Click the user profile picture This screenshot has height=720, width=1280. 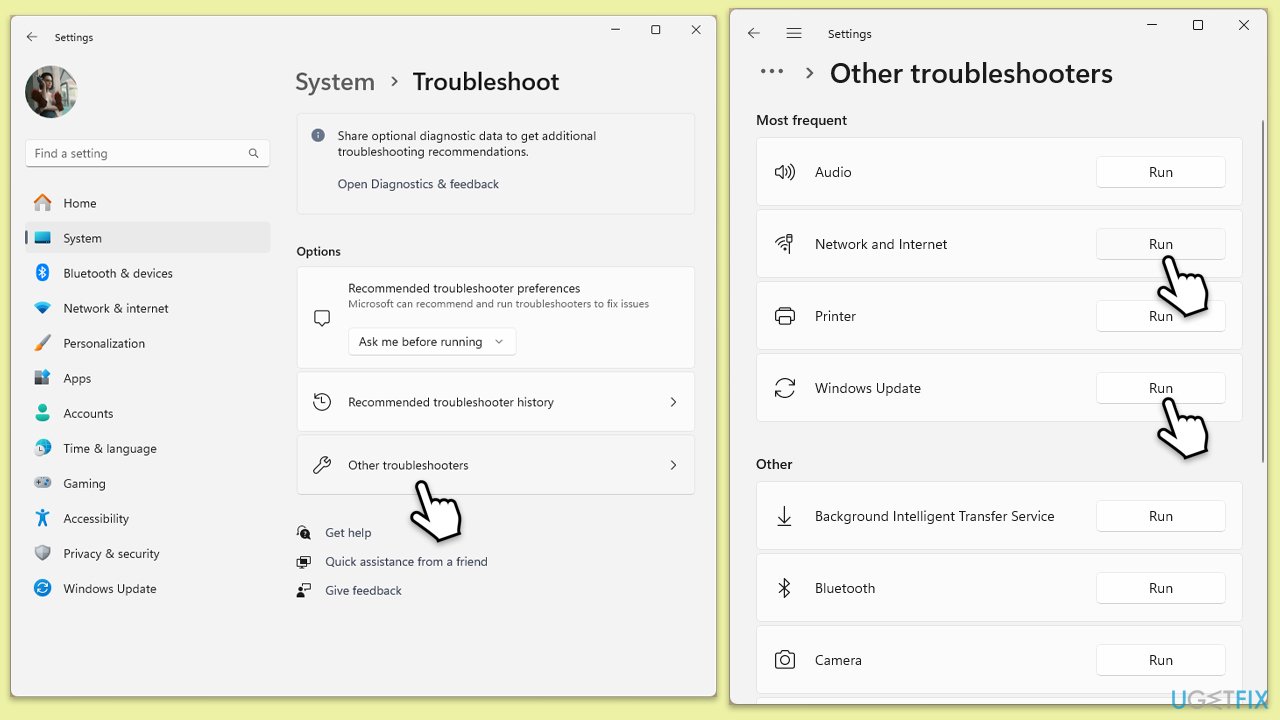point(51,92)
